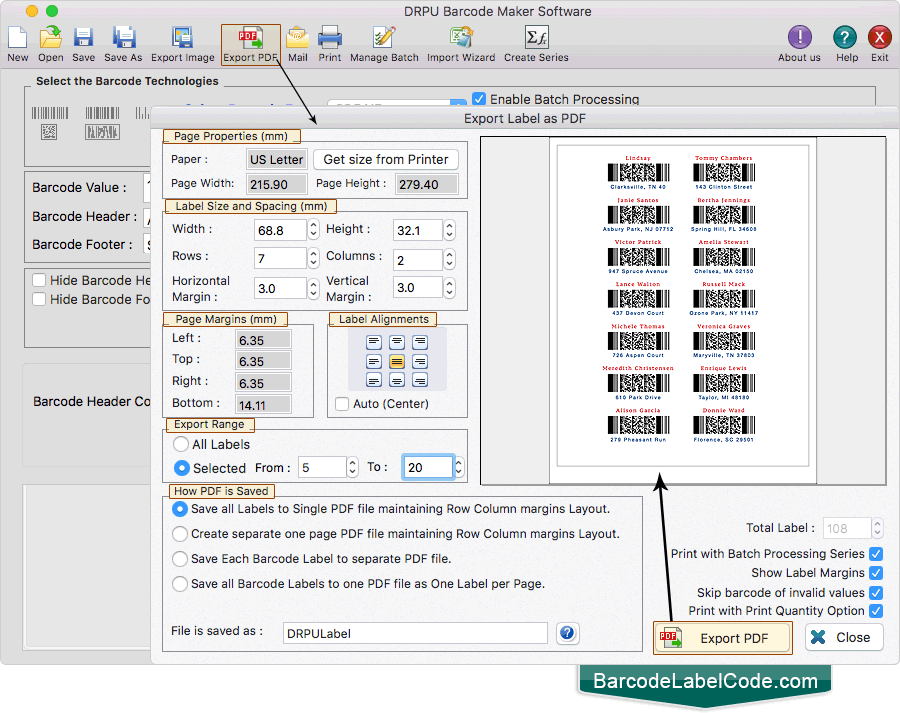Click the Exit toolbar icon
Viewport: 900px width, 713px height.
[x=879, y=44]
